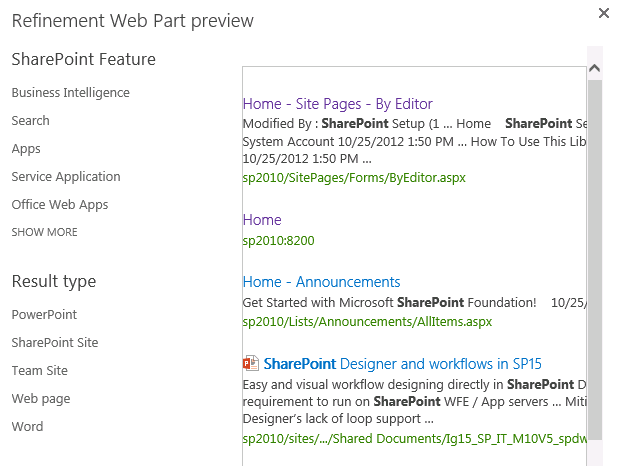This screenshot has width=619, height=466.
Task: Click the Refinement Web Part preview title
Action: (133, 21)
